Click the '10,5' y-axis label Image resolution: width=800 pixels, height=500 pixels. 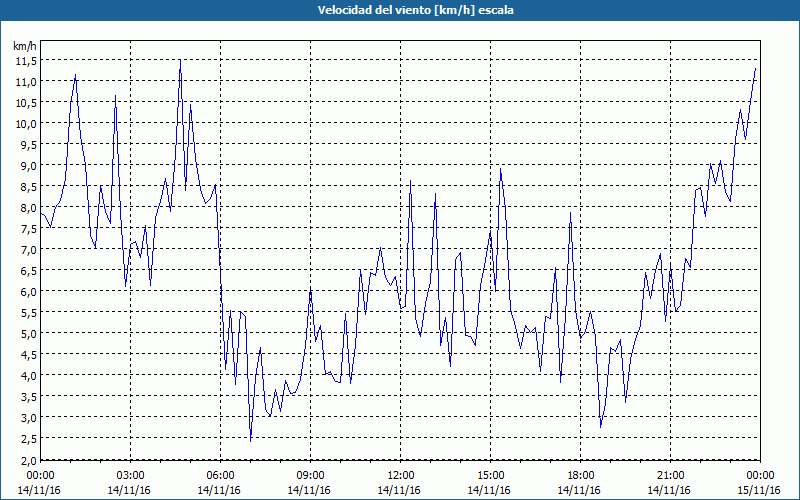26,103
